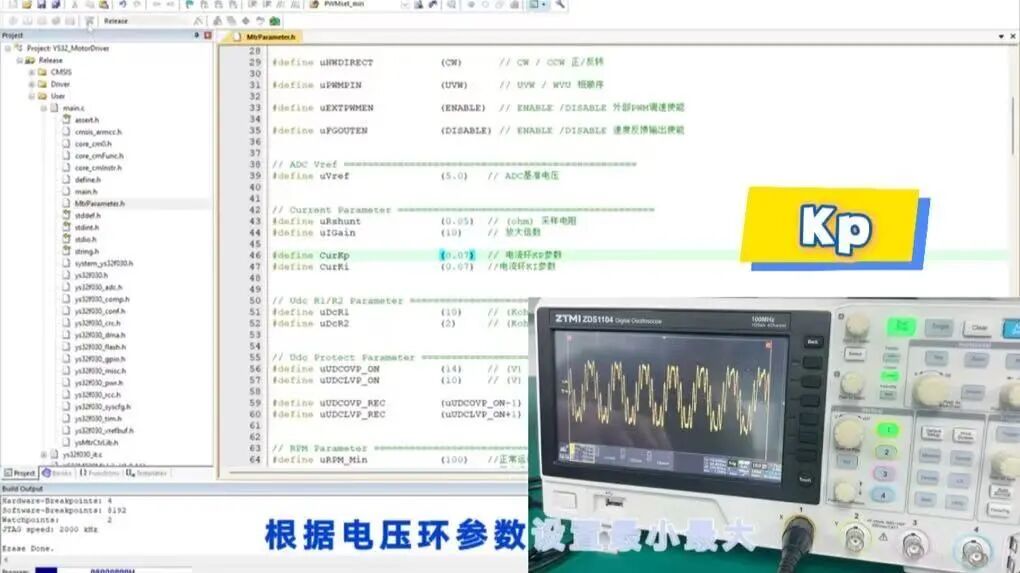The width and height of the screenshot is (1020, 573).
Task: Switch to the MtrParameter.h editor tab
Action: point(265,37)
